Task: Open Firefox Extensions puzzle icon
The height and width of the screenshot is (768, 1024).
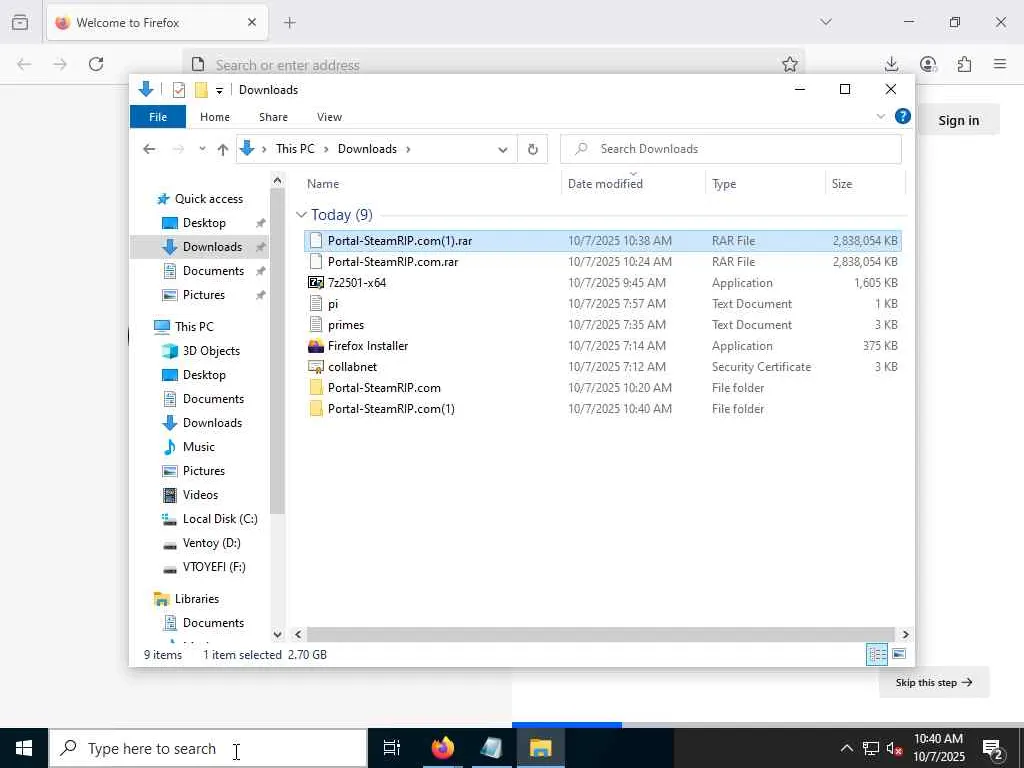Action: click(964, 64)
